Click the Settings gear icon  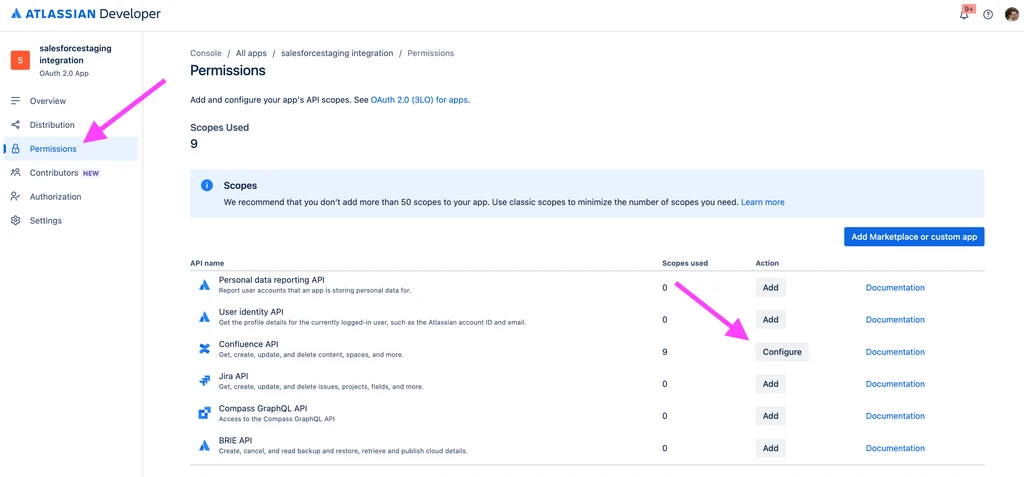tap(16, 221)
